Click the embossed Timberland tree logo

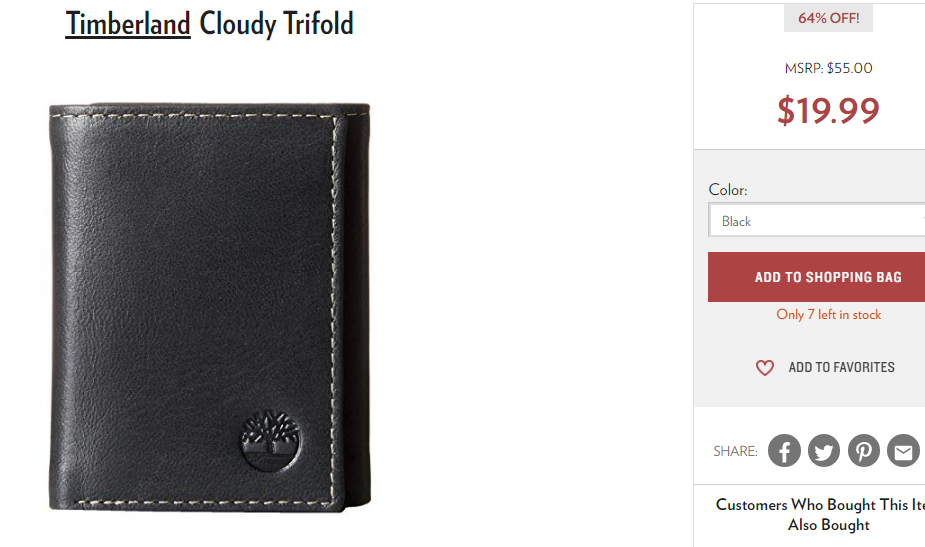(271, 441)
